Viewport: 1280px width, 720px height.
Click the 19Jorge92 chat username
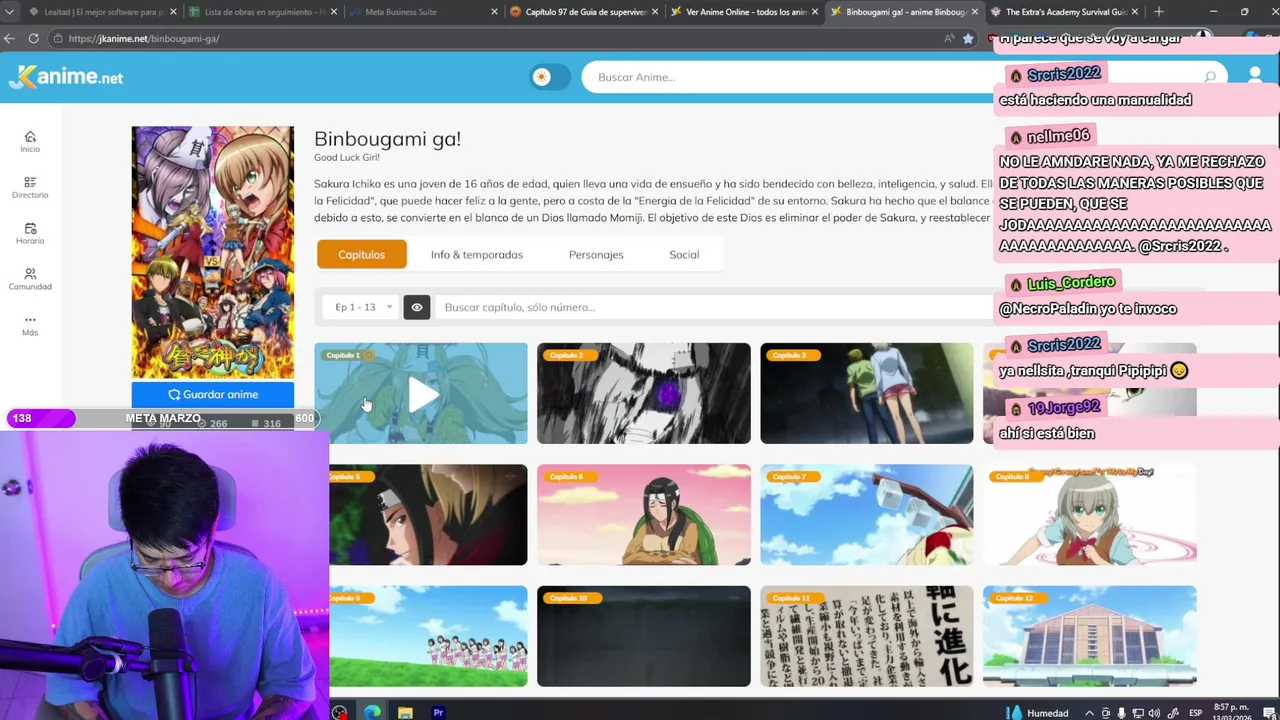(x=1063, y=408)
